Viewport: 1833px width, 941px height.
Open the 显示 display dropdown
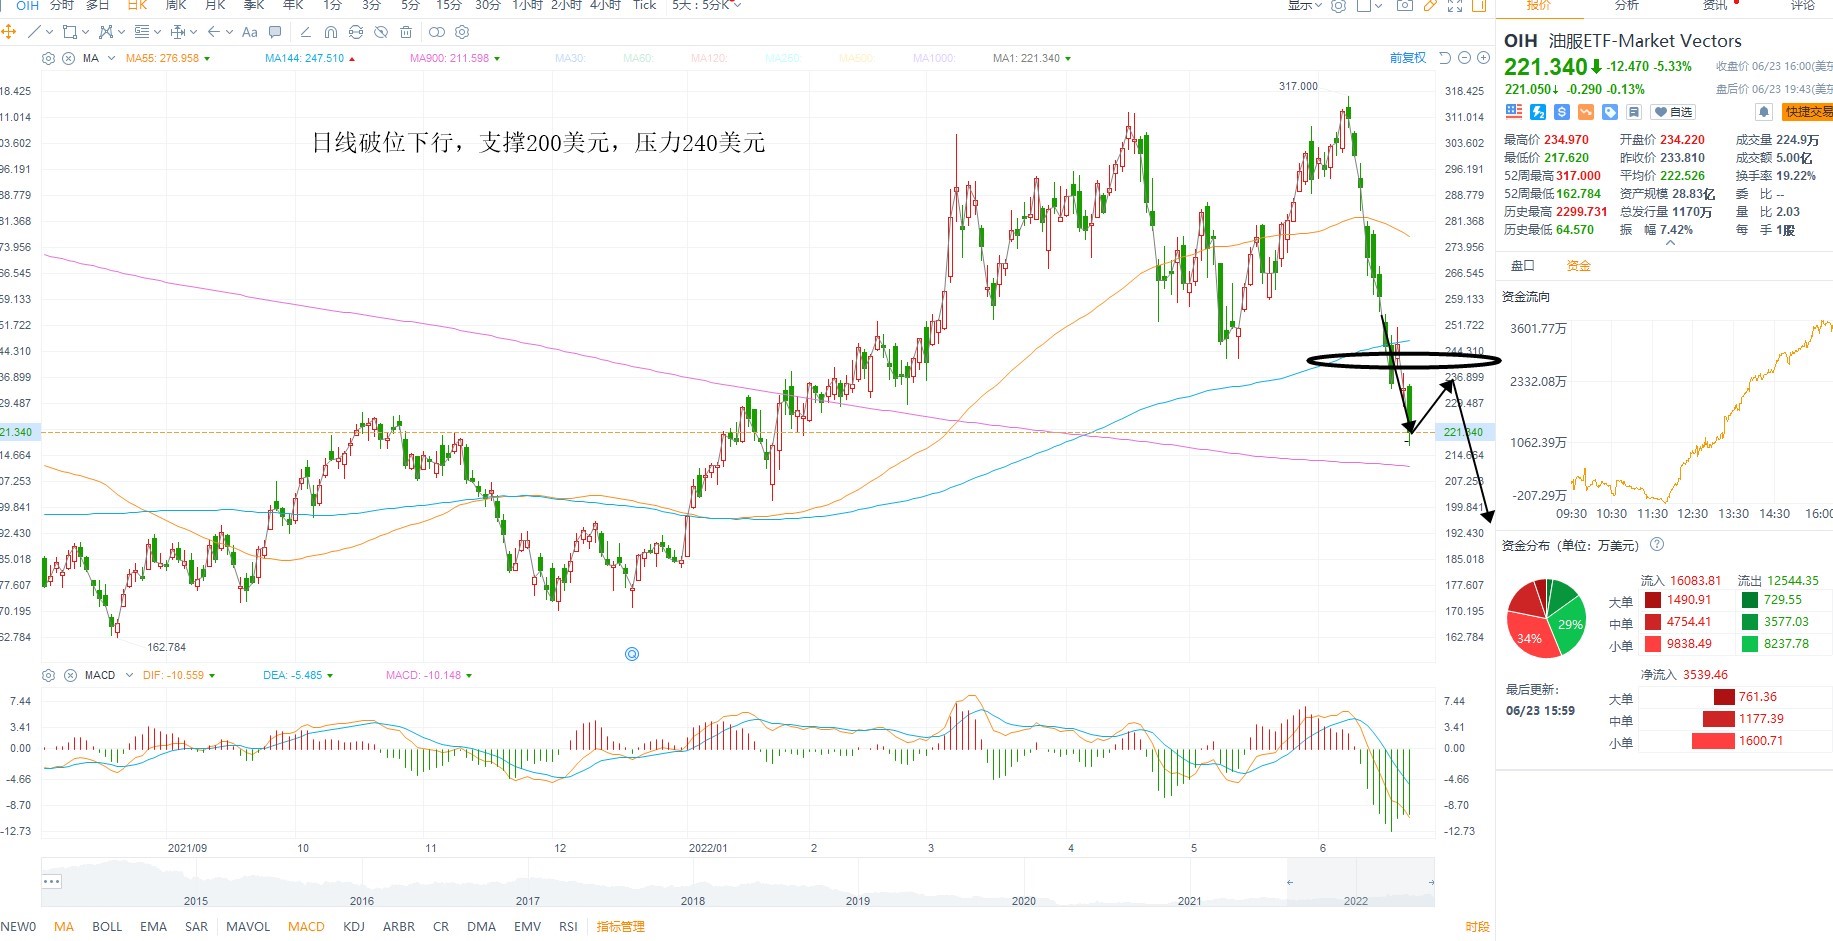pyautogui.click(x=1305, y=6)
